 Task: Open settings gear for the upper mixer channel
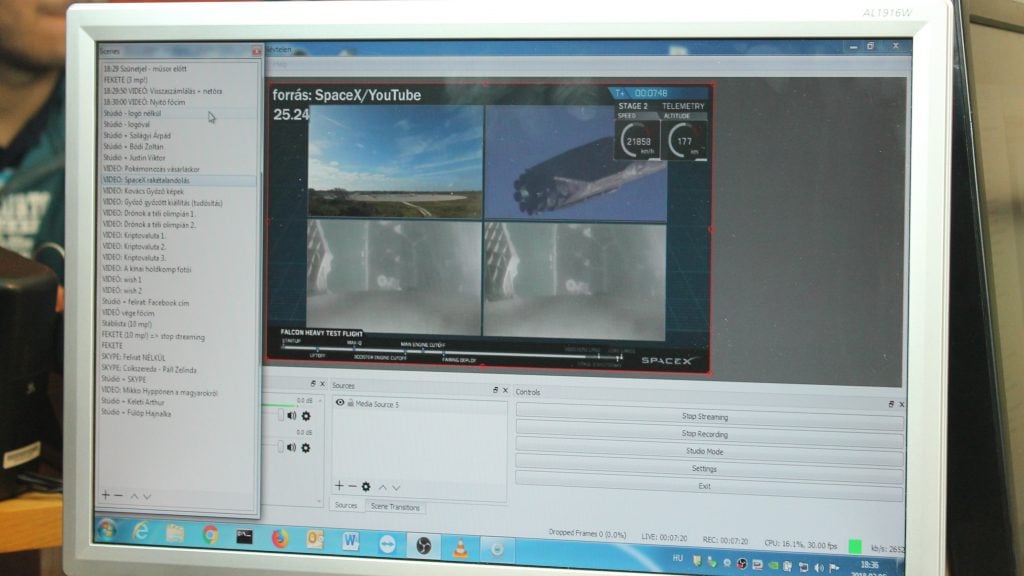306,416
